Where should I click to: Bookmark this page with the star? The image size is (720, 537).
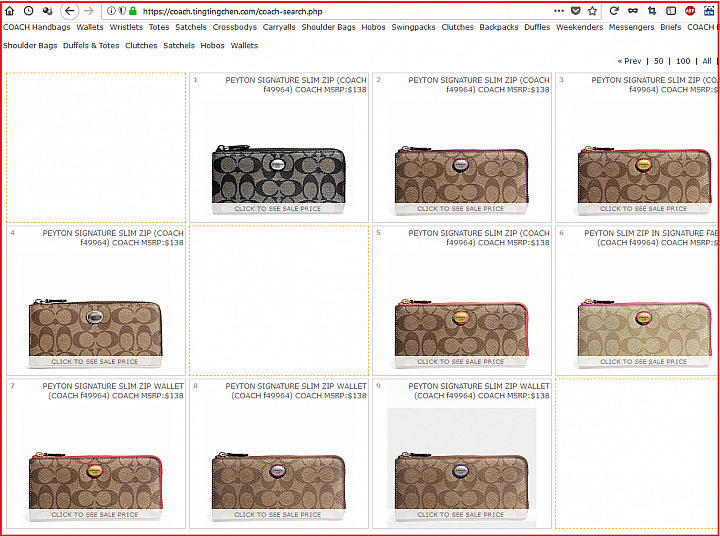592,11
